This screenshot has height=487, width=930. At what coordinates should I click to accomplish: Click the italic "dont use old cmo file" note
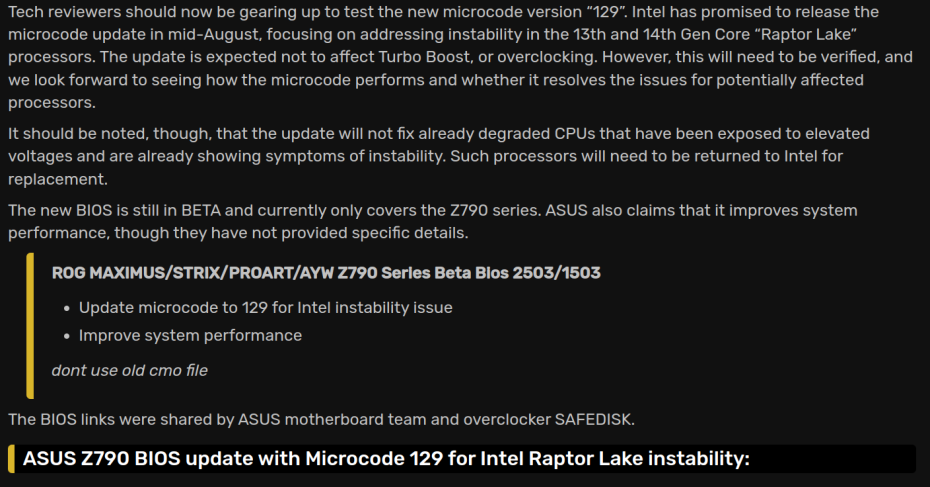(x=130, y=370)
